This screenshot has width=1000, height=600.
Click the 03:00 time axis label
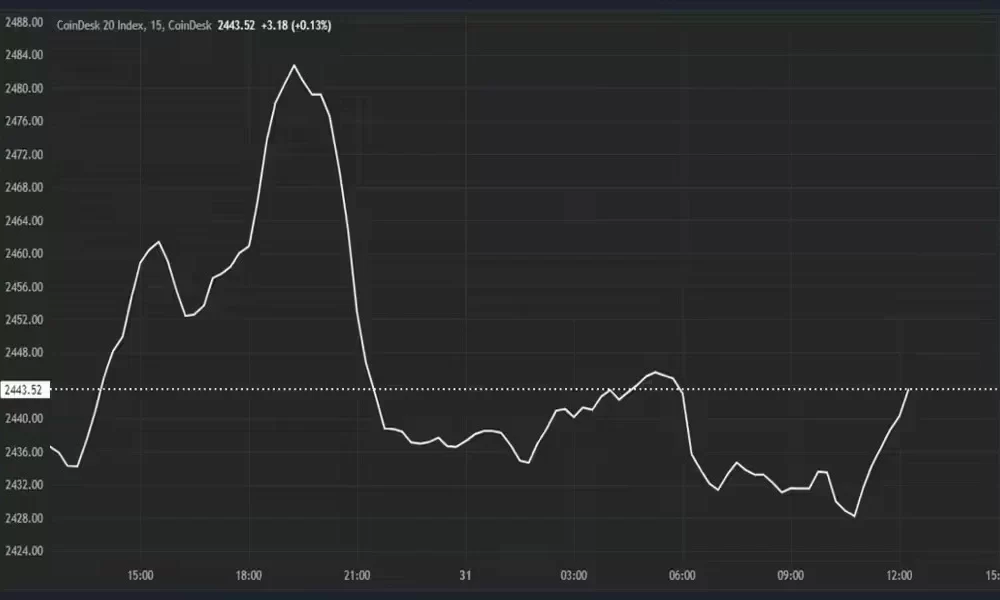tap(574, 576)
